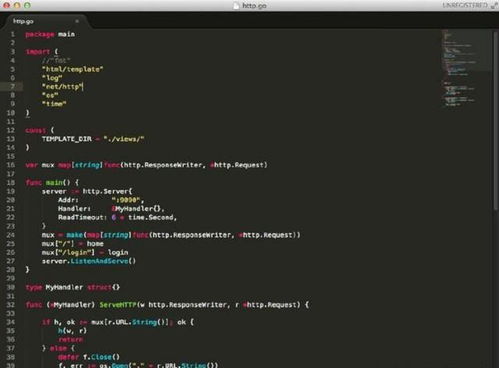This screenshot has height=368, width=499.
Task: Click the vertical scrollbar thumb
Action: 496,121
